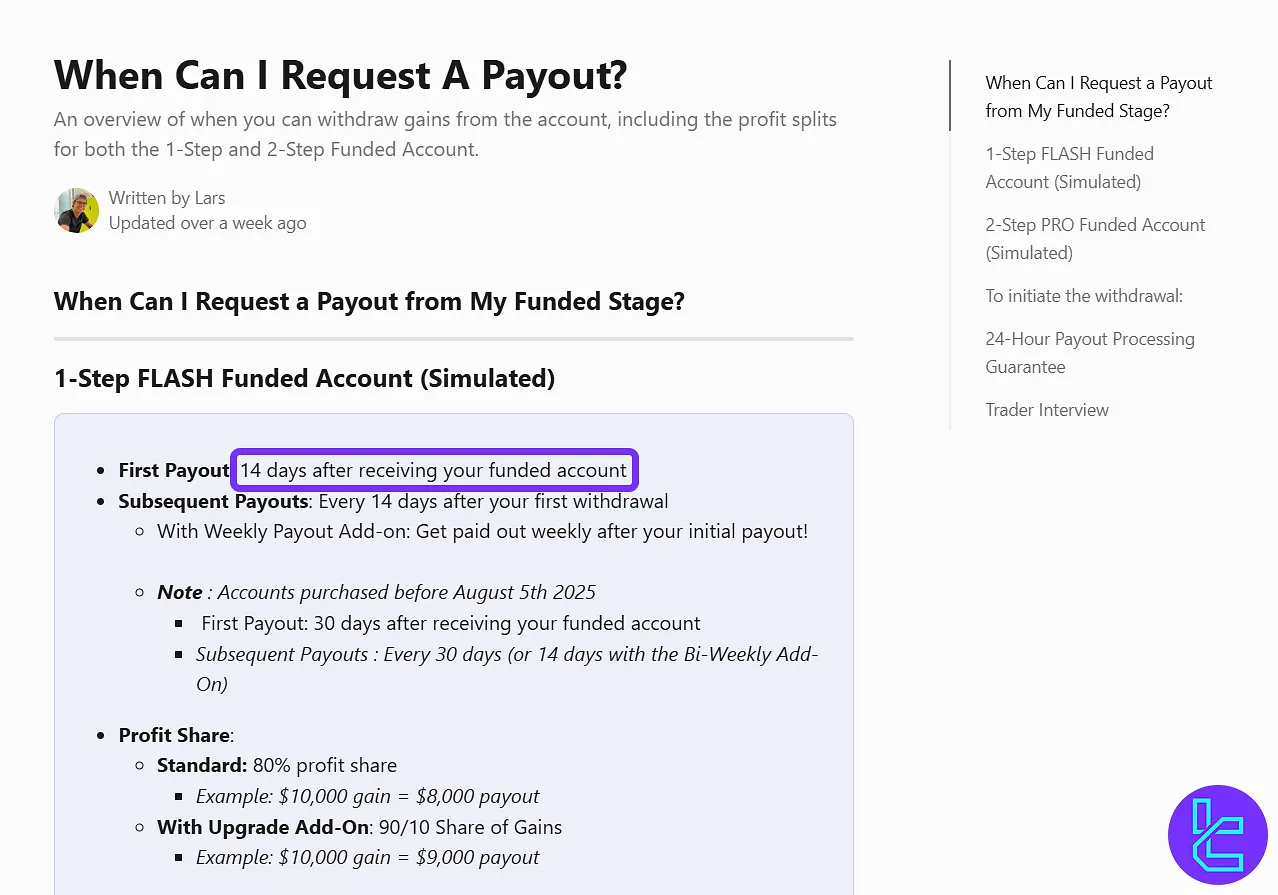Click the section heading '1-Step FLASH Funded Account (Simulated)'

point(304,378)
